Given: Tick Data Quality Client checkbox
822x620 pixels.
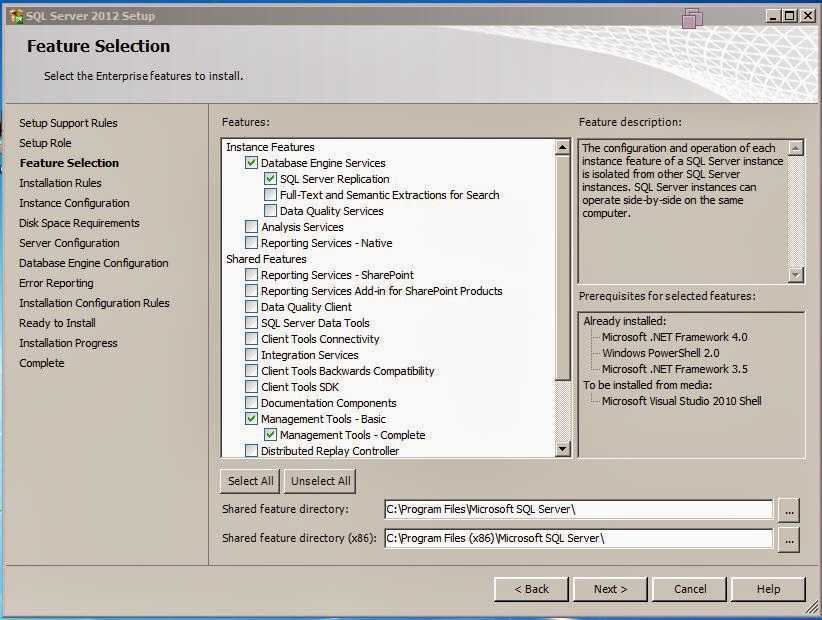Looking at the screenshot, I should pos(251,307).
